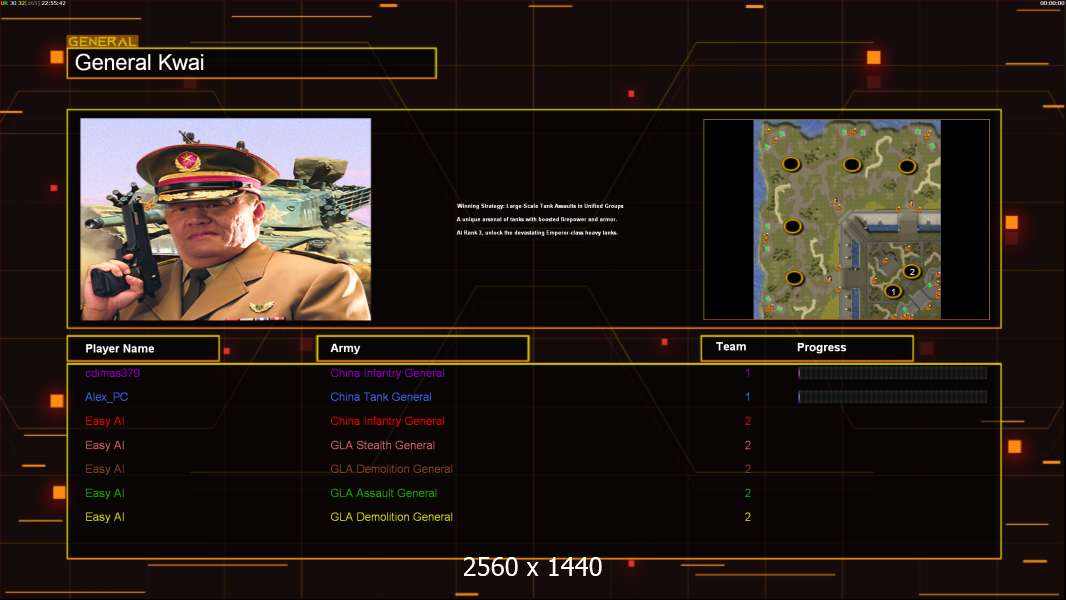Select the empty bottom-left start position on the map
Image resolution: width=1066 pixels, height=600 pixels.
(794, 278)
